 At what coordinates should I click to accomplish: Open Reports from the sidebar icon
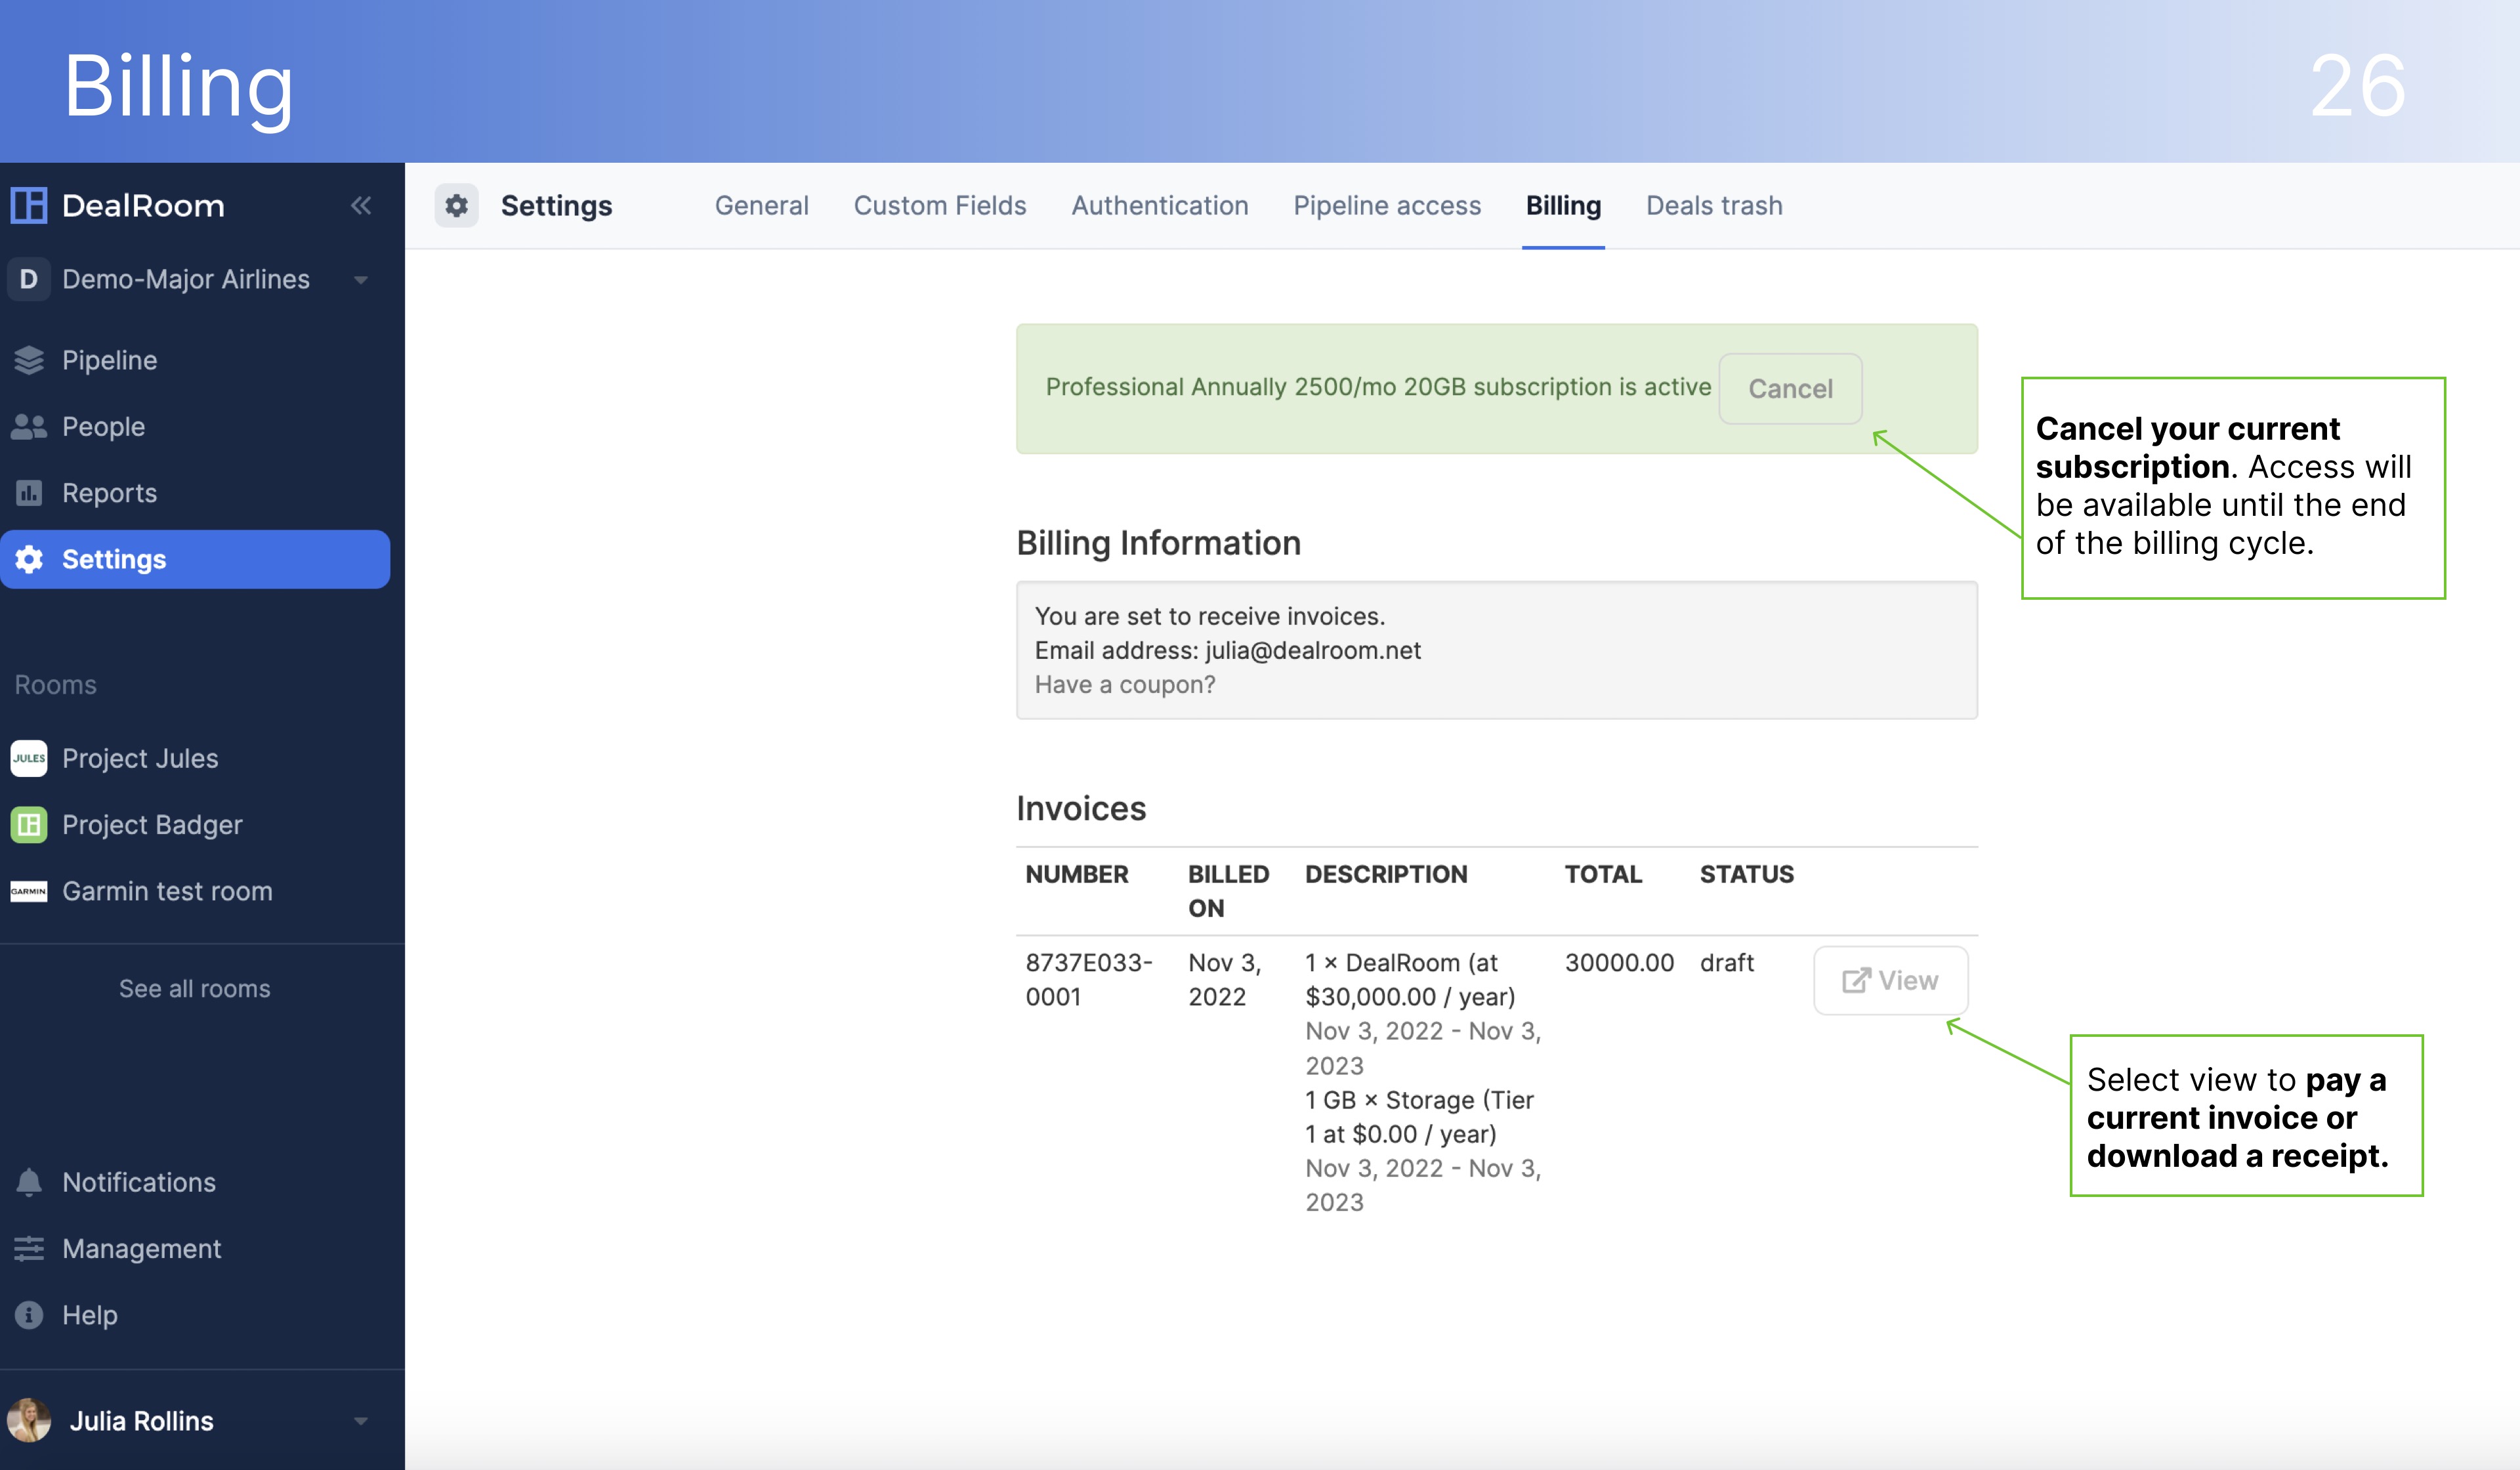(30, 493)
